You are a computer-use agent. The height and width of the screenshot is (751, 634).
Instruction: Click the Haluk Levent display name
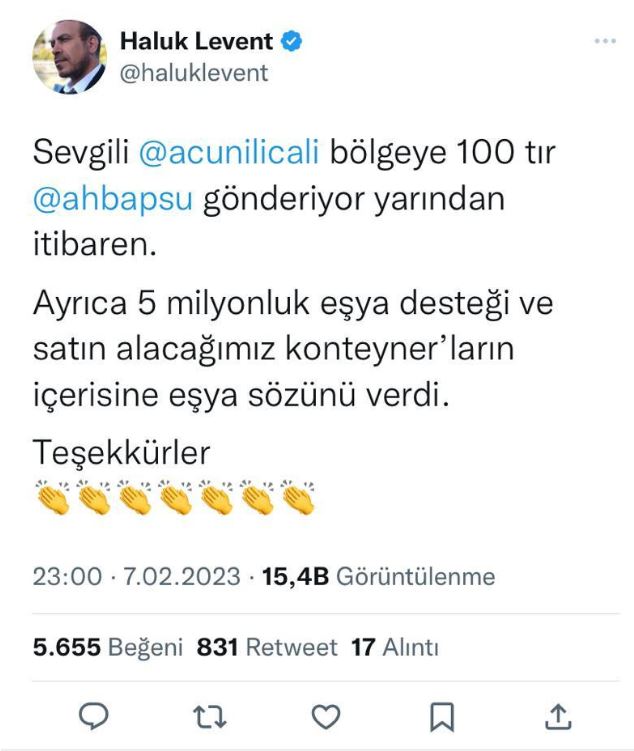(x=196, y=41)
